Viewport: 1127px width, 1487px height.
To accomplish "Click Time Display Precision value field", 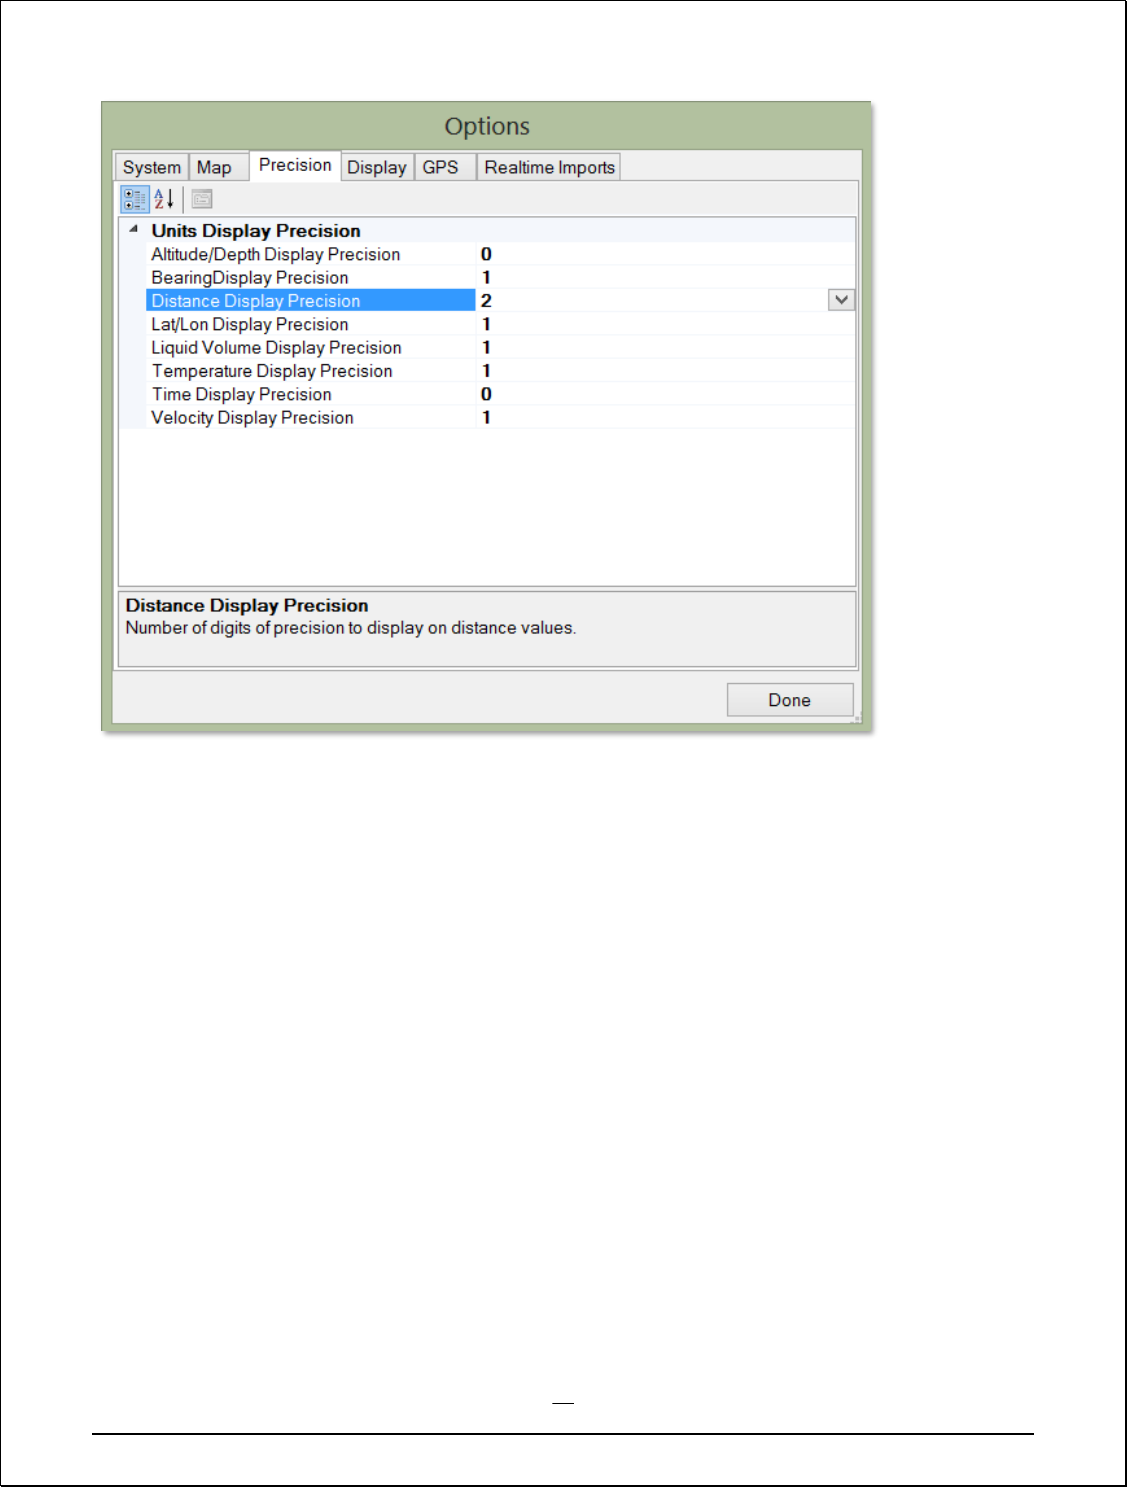I will pyautogui.click(x=665, y=394).
